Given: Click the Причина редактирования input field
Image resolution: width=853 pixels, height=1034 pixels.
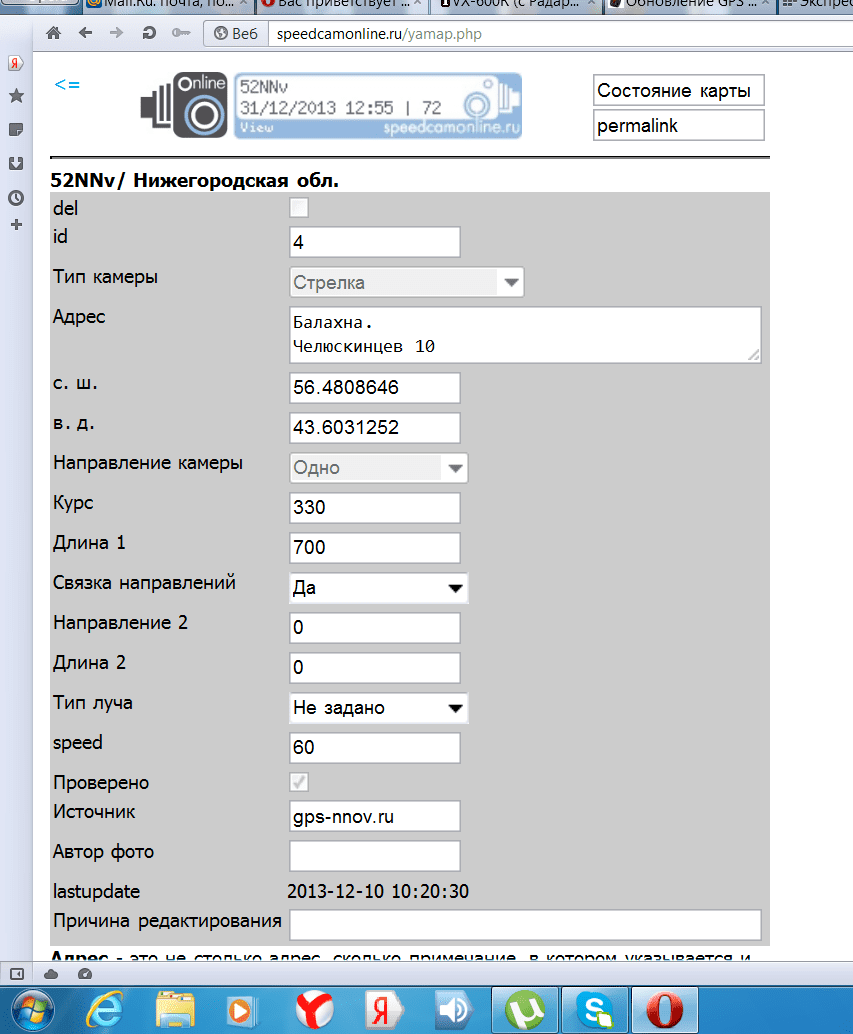Looking at the screenshot, I should pyautogui.click(x=525, y=925).
